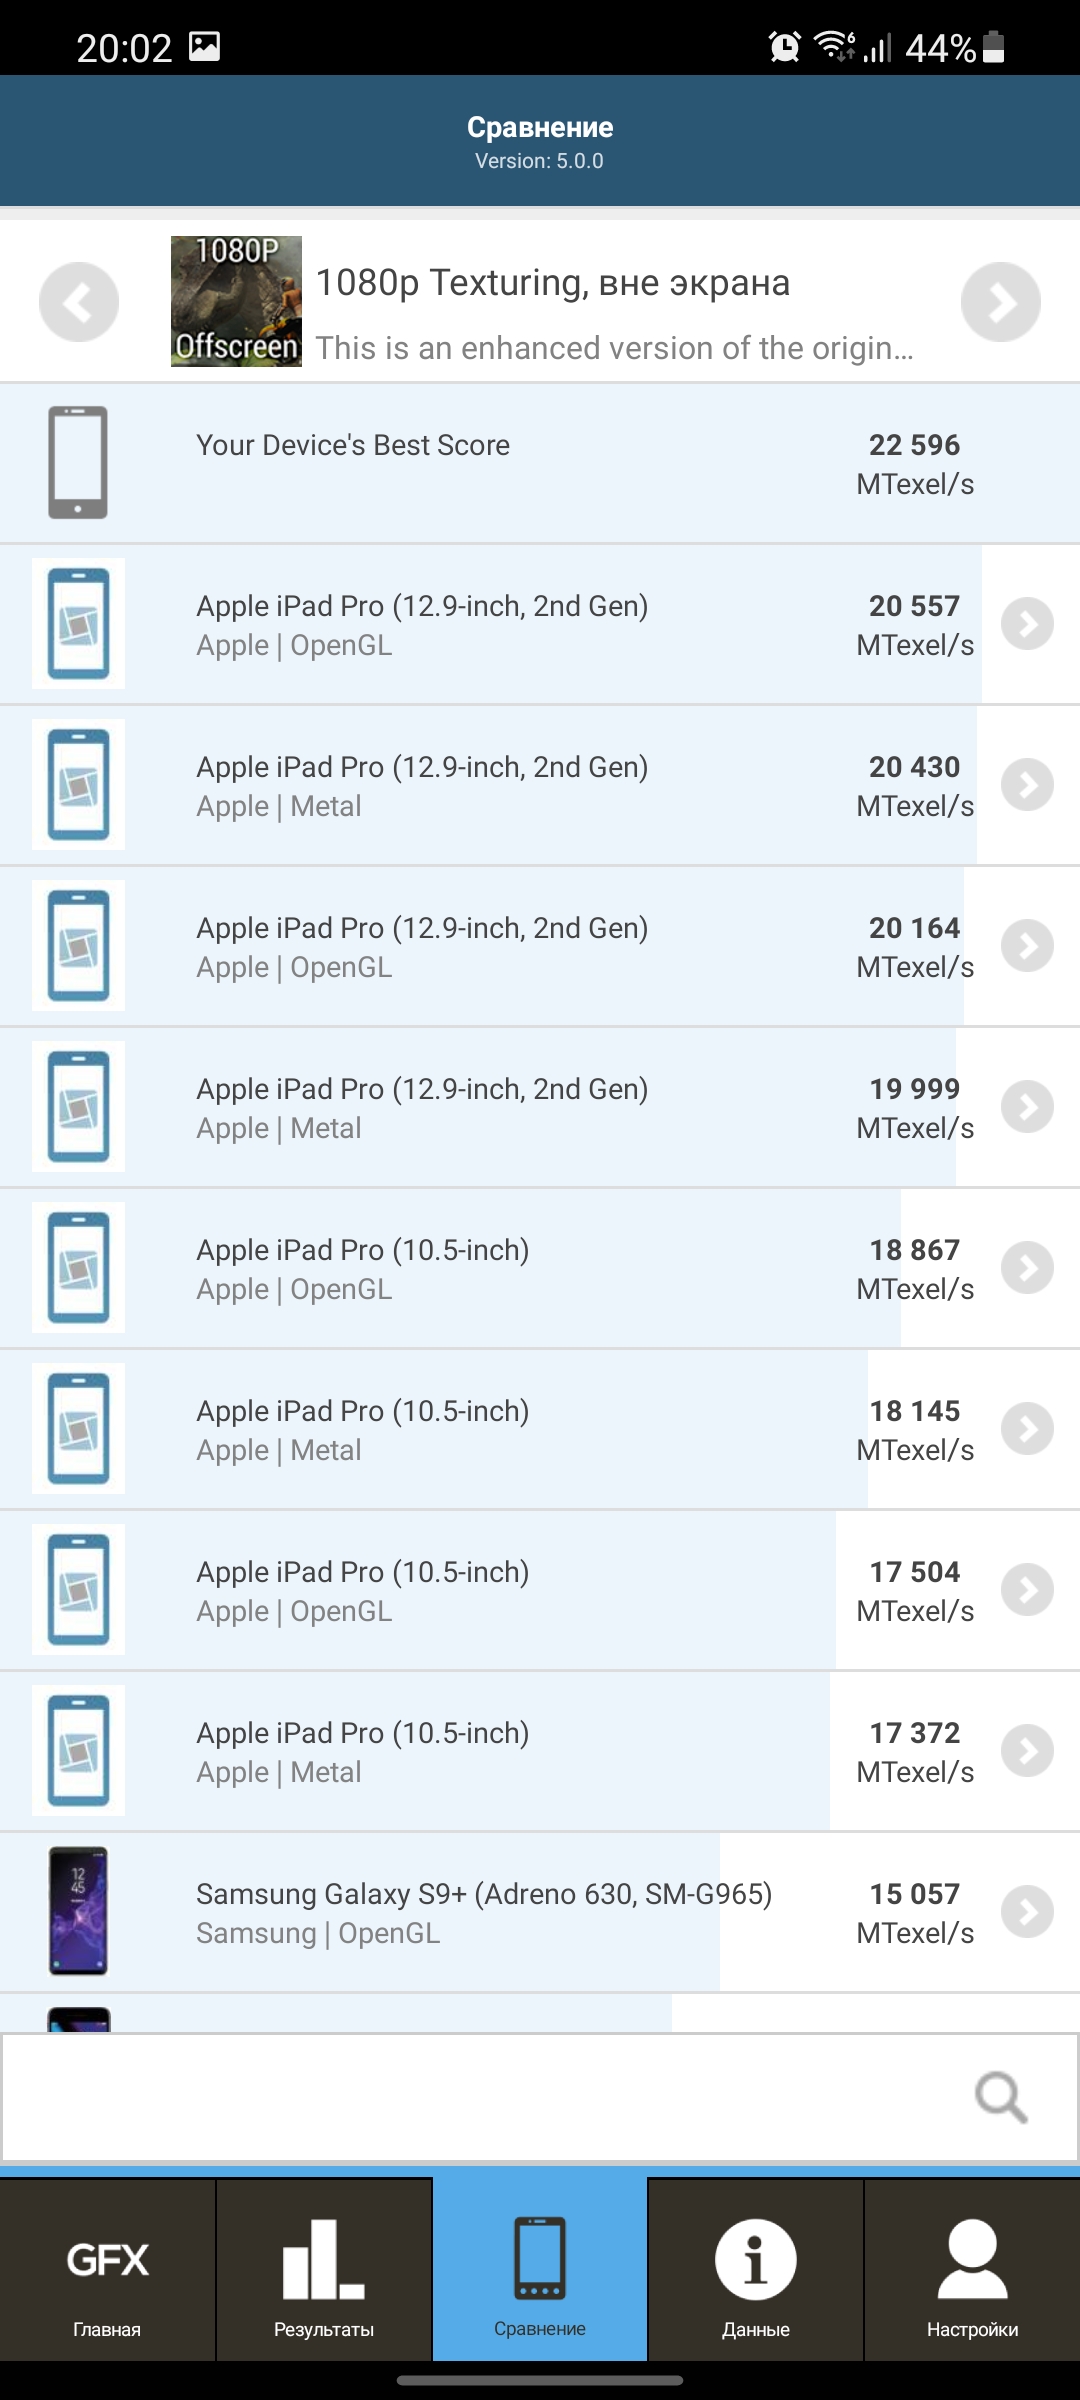
Task: Select Your Device's Best Score row
Action: (540, 463)
